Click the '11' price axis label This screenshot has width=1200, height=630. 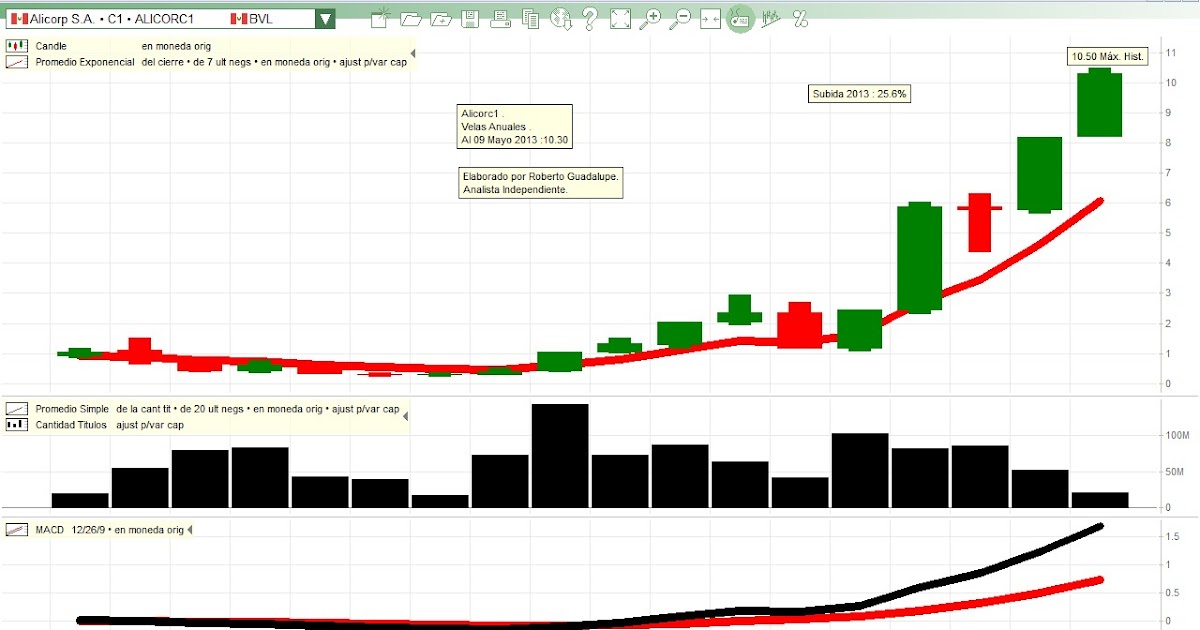1170,52
